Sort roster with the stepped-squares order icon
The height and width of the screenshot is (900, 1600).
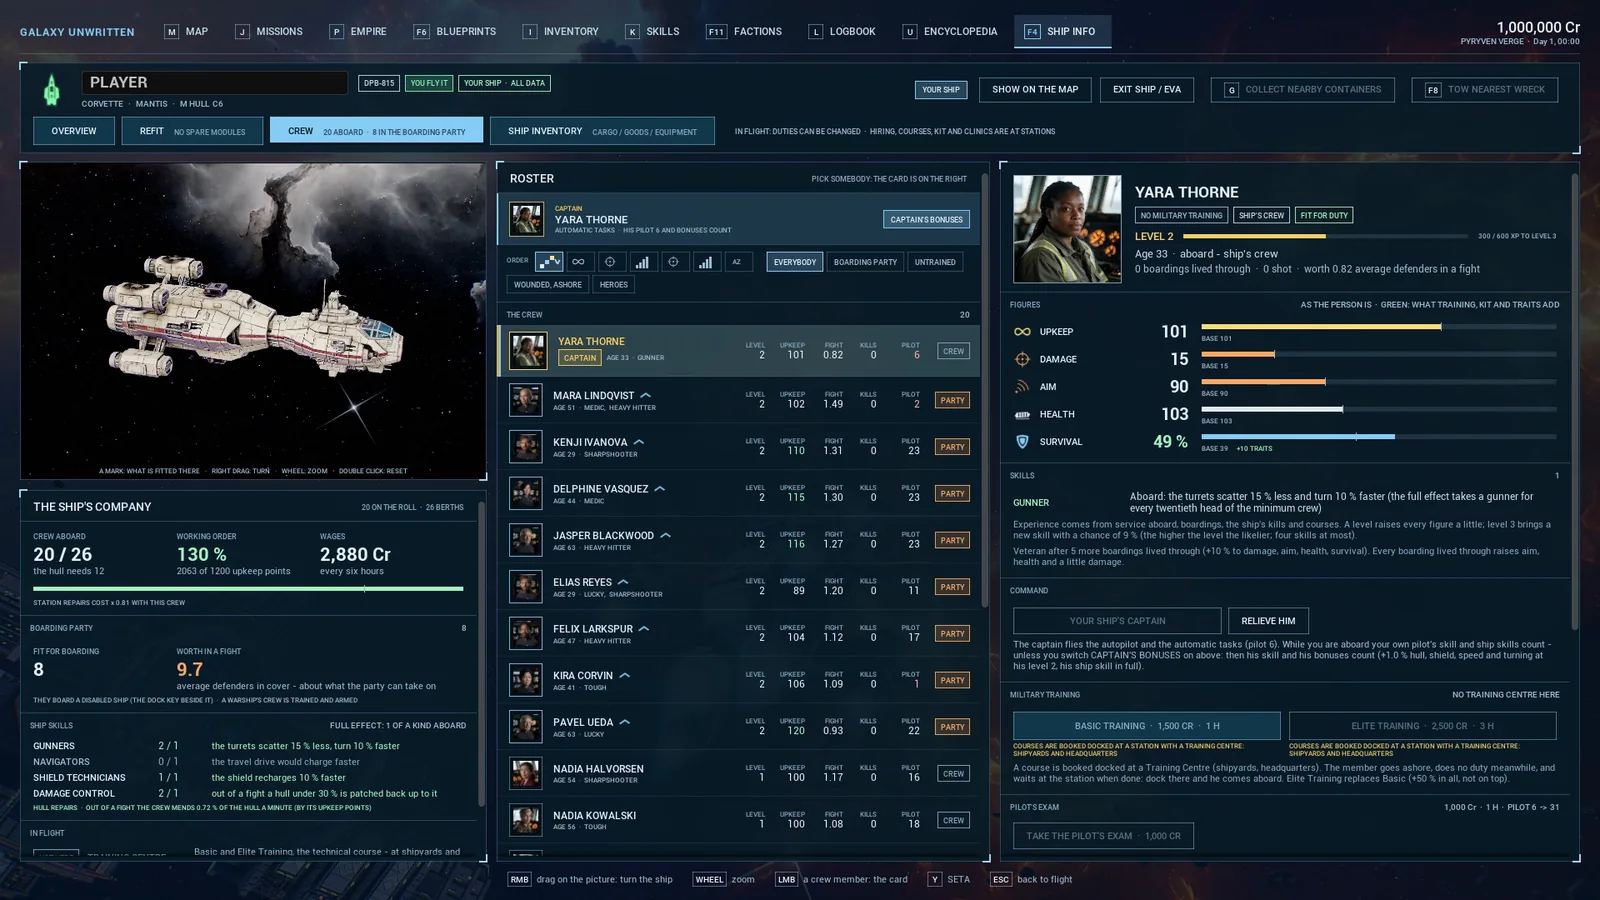pos(549,262)
